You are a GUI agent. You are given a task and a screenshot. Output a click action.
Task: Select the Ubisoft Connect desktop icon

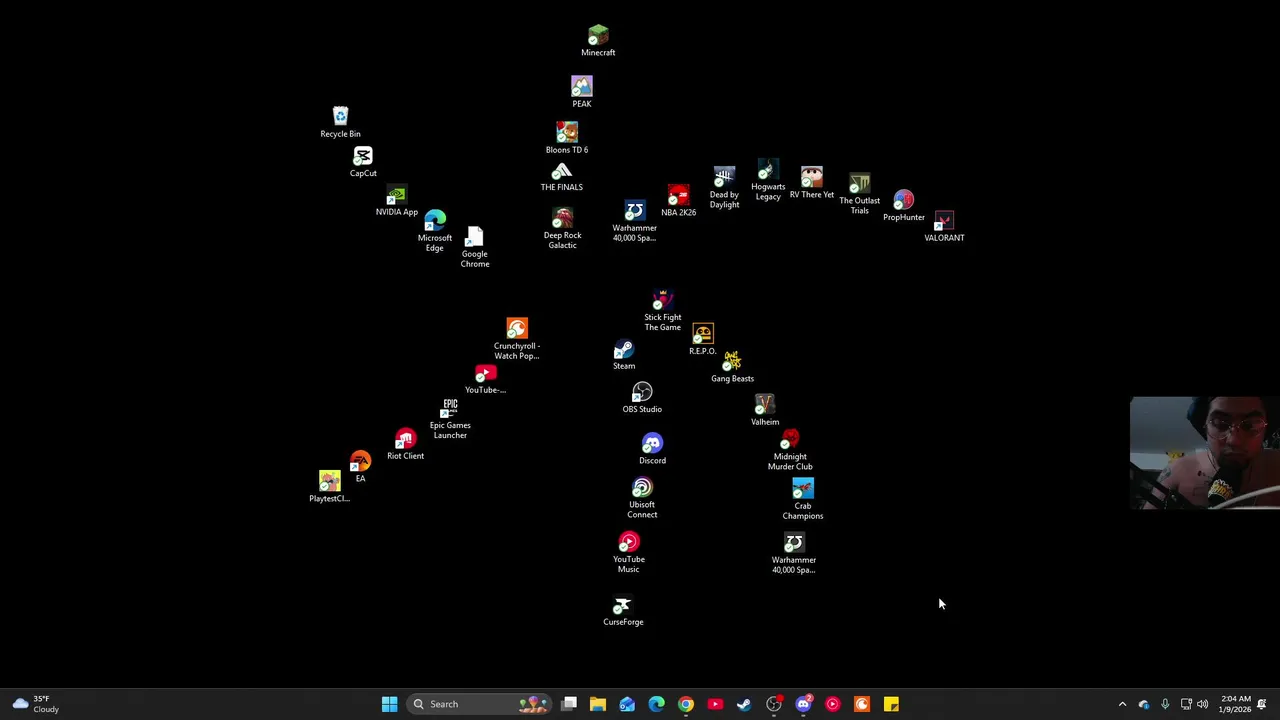pos(642,498)
